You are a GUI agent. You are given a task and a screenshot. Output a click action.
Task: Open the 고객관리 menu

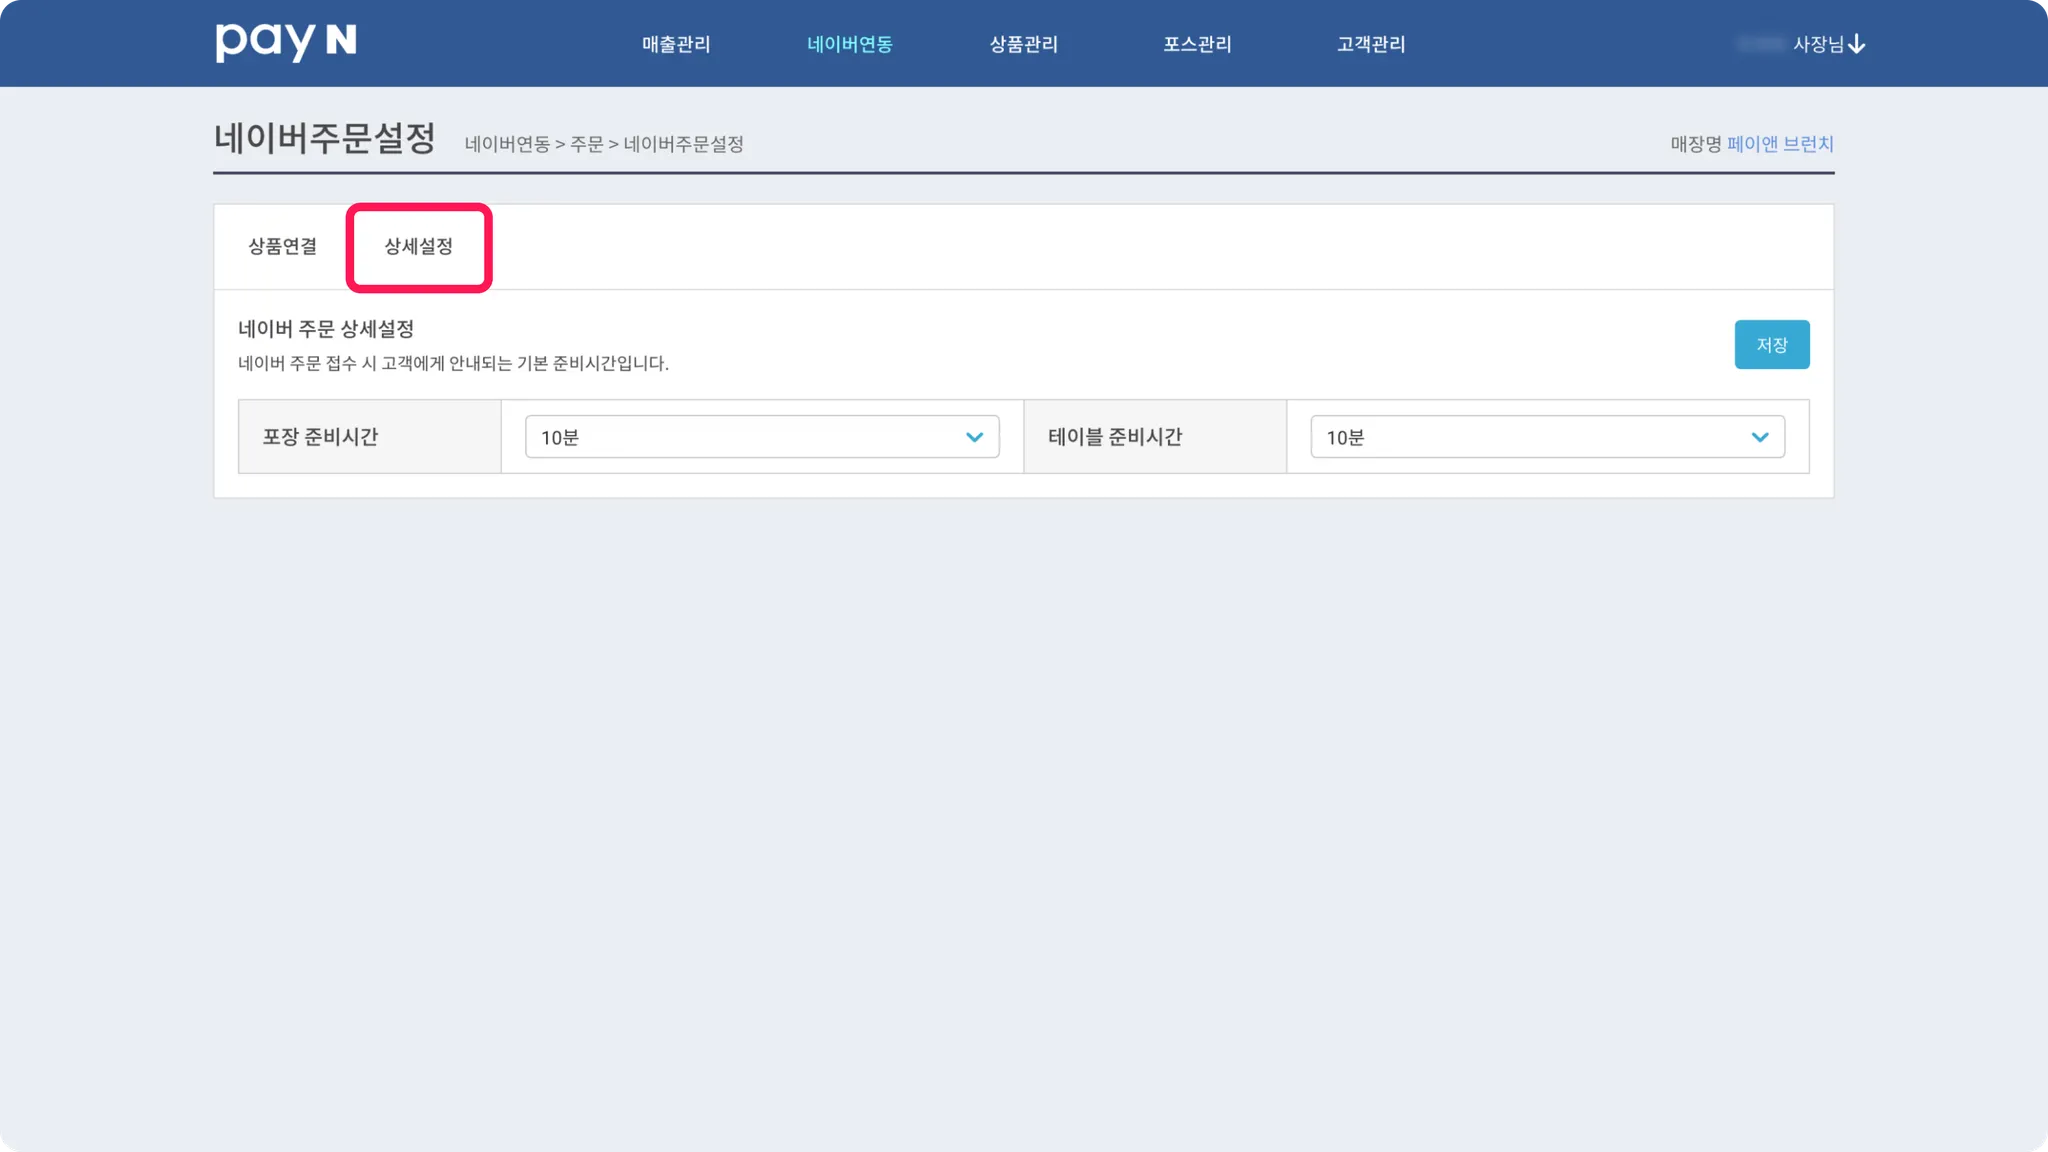click(1371, 44)
